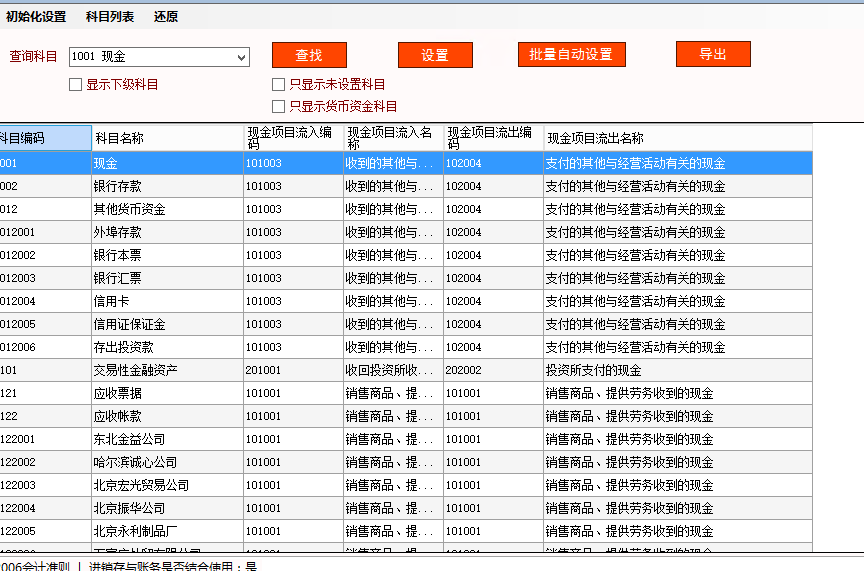Viewport: 864px width, 571px height.
Task: Click the 现金项目流入编码 column header
Action: pos(293,138)
